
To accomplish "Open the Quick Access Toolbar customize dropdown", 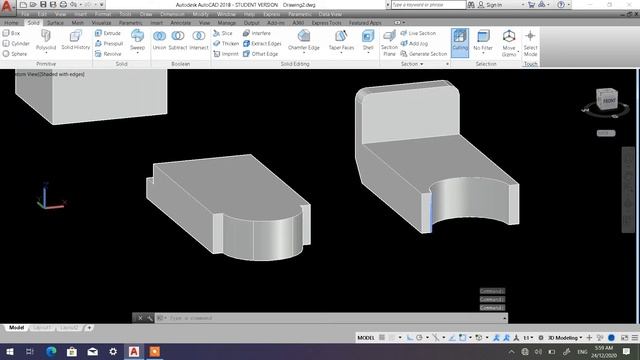I will click(102, 5).
